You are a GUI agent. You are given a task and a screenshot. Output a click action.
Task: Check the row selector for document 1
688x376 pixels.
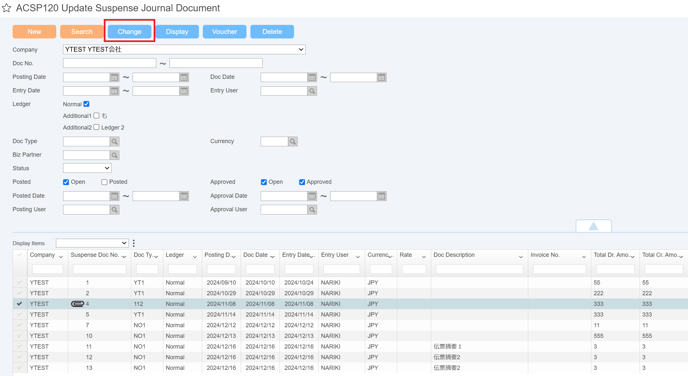(19, 283)
